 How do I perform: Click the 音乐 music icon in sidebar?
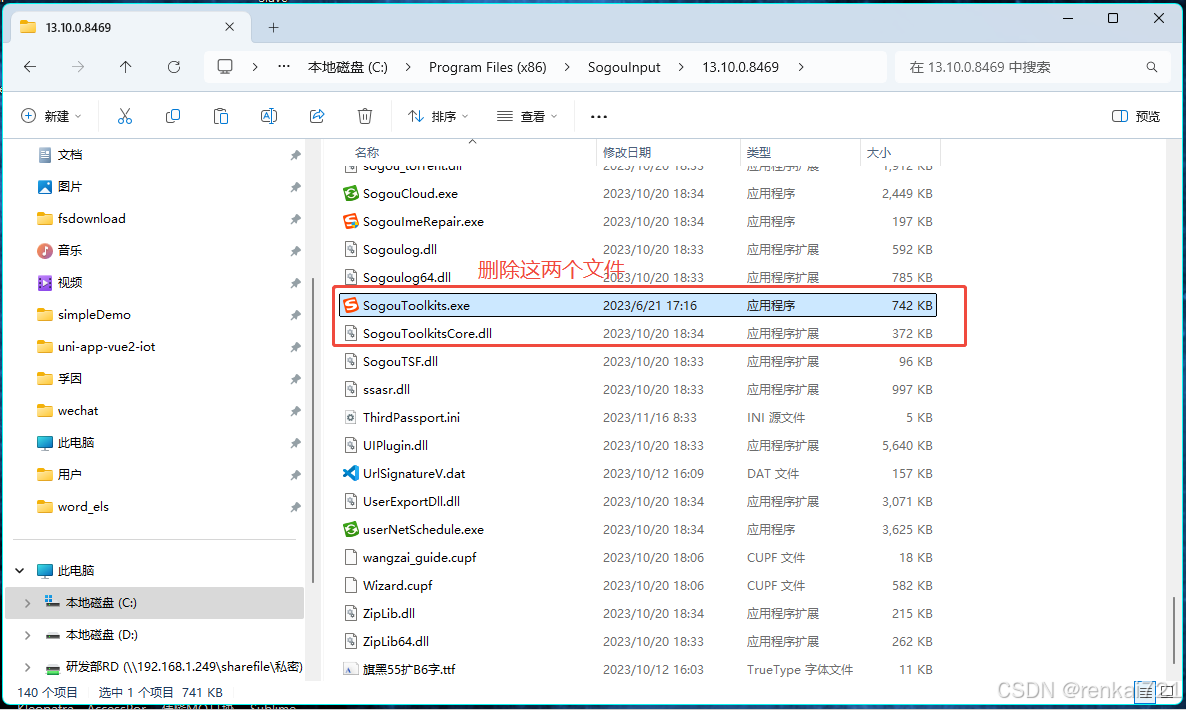pyautogui.click(x=45, y=250)
